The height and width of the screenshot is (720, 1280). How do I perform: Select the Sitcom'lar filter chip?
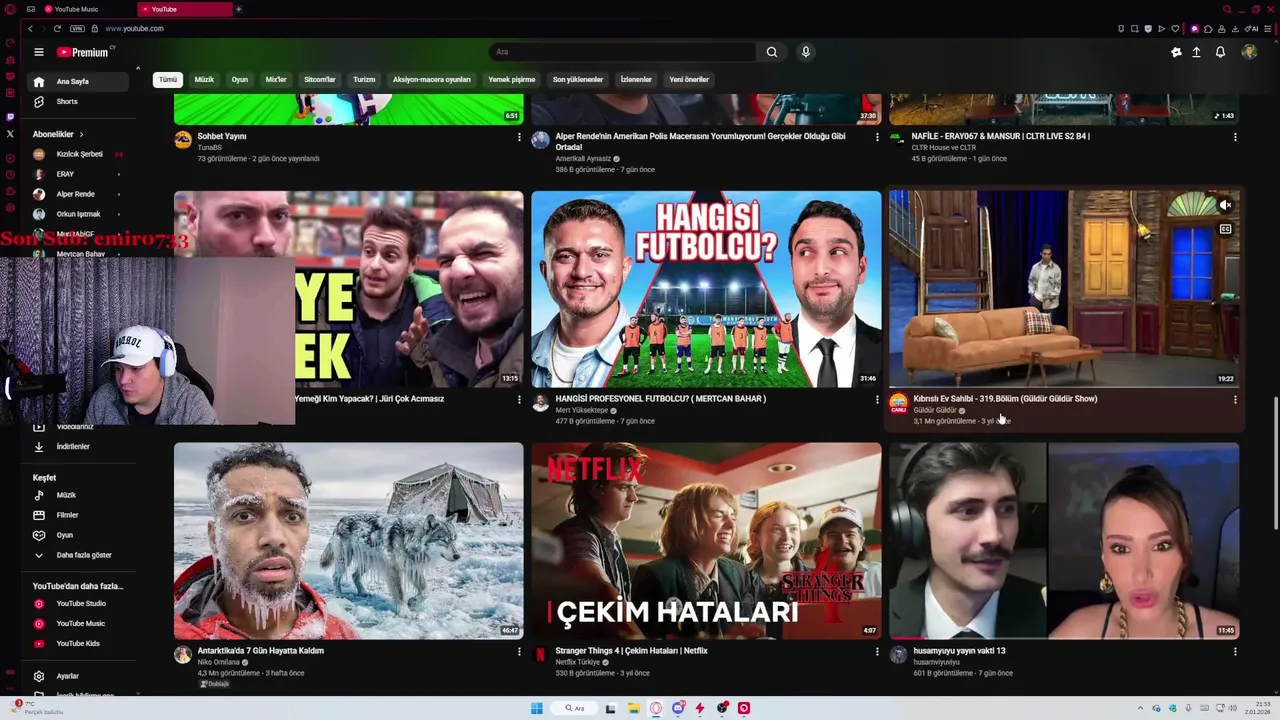coord(320,79)
